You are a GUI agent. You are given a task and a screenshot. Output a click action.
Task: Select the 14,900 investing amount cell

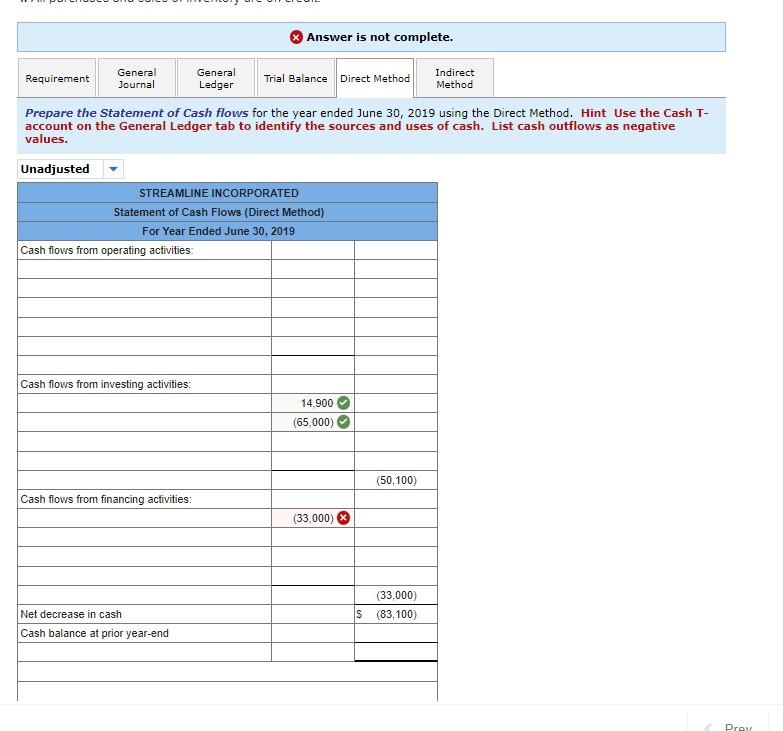pyautogui.click(x=313, y=403)
